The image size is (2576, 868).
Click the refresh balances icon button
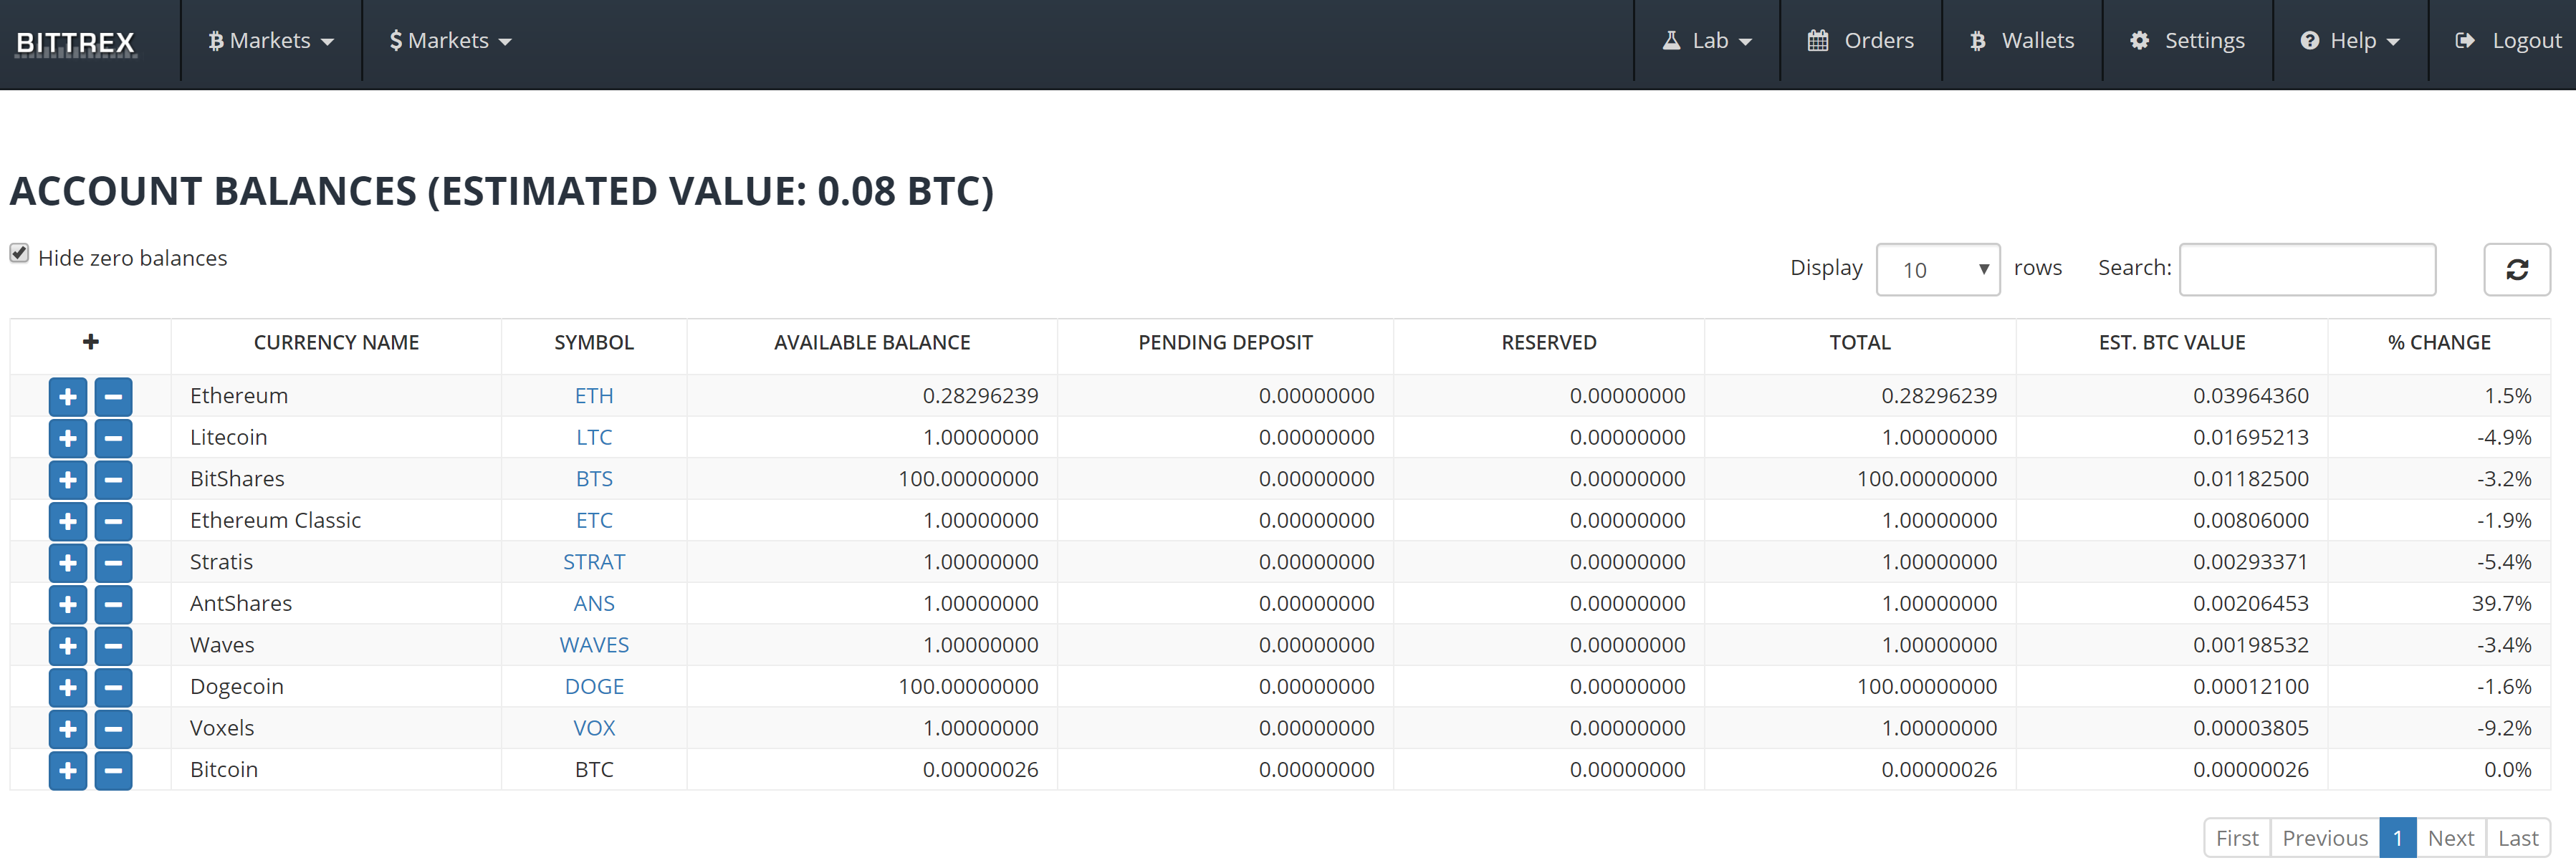[2517, 269]
